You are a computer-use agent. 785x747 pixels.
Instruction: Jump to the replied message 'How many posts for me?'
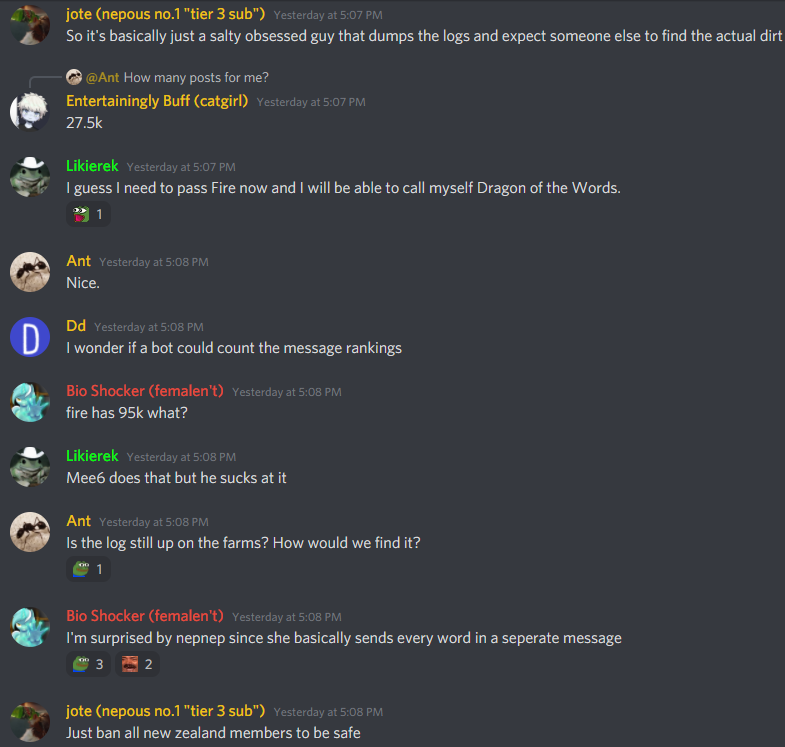[x=196, y=78]
